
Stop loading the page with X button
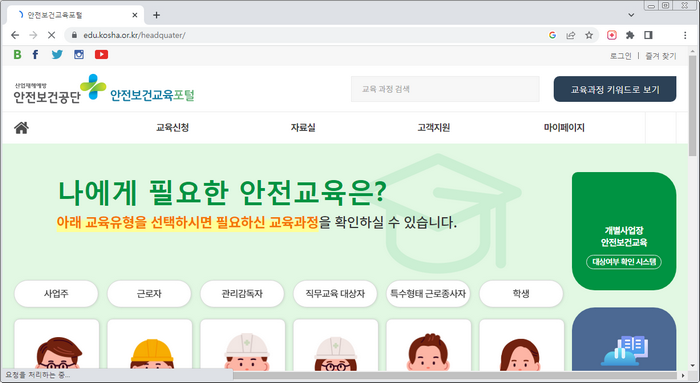(51, 35)
